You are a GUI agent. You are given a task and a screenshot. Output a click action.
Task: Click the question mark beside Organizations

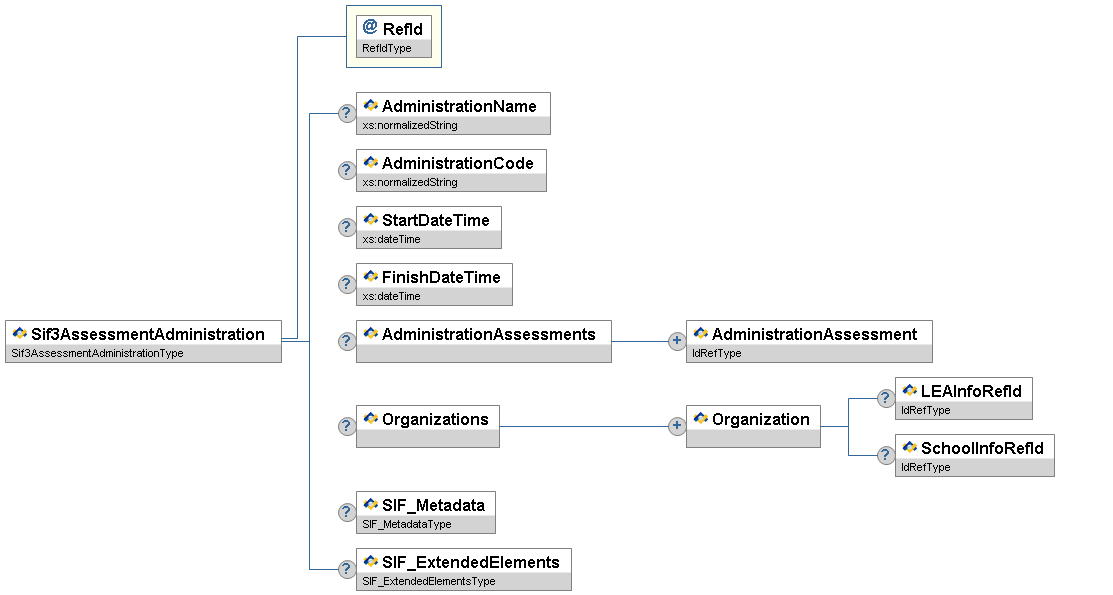(347, 426)
